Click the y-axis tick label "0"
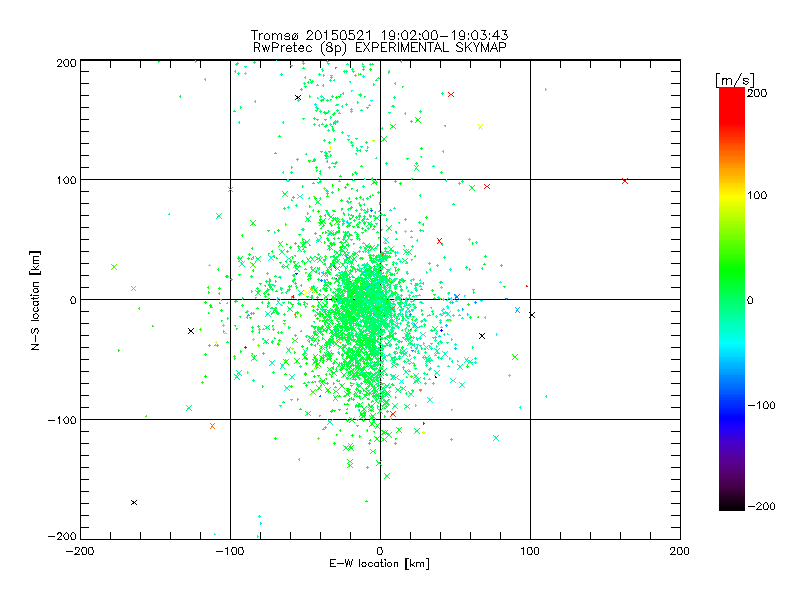The height and width of the screenshot is (600, 800). [x=73, y=301]
